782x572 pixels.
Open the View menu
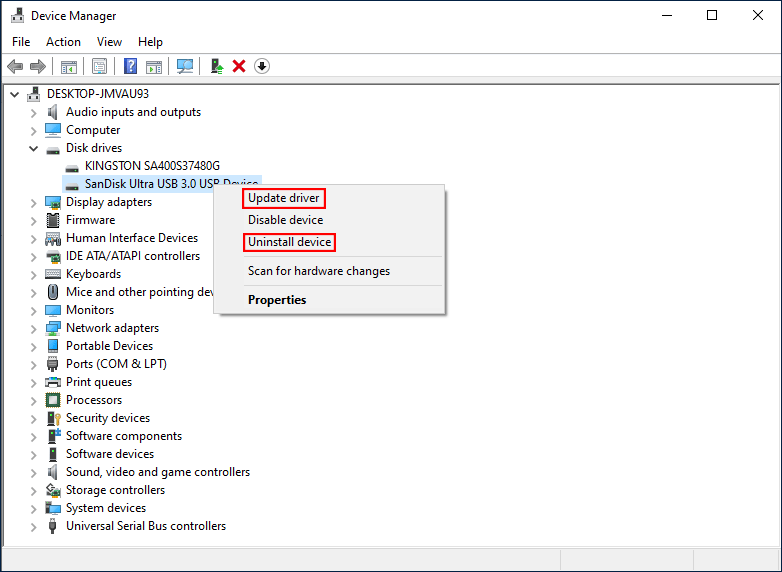coord(109,42)
